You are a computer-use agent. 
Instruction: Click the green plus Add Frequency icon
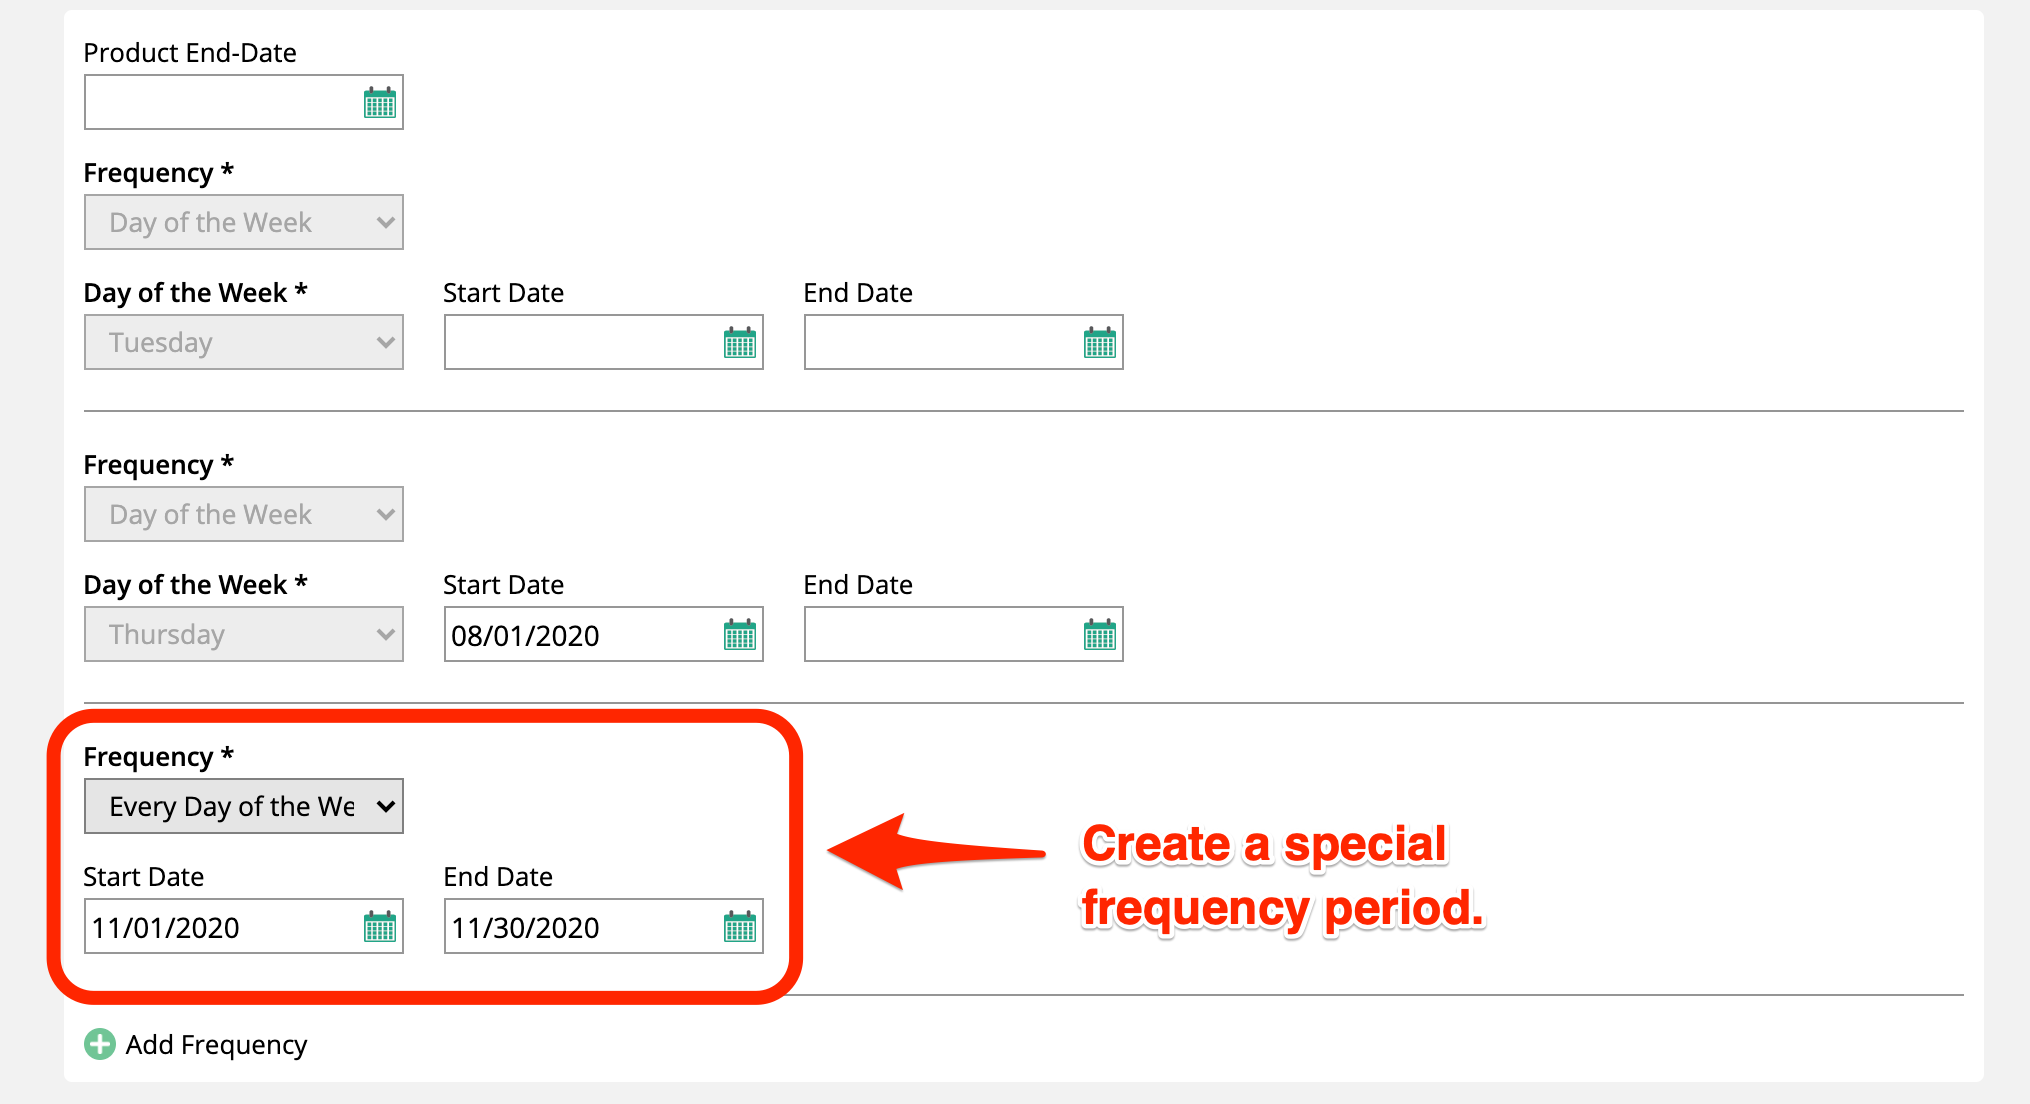click(99, 1044)
